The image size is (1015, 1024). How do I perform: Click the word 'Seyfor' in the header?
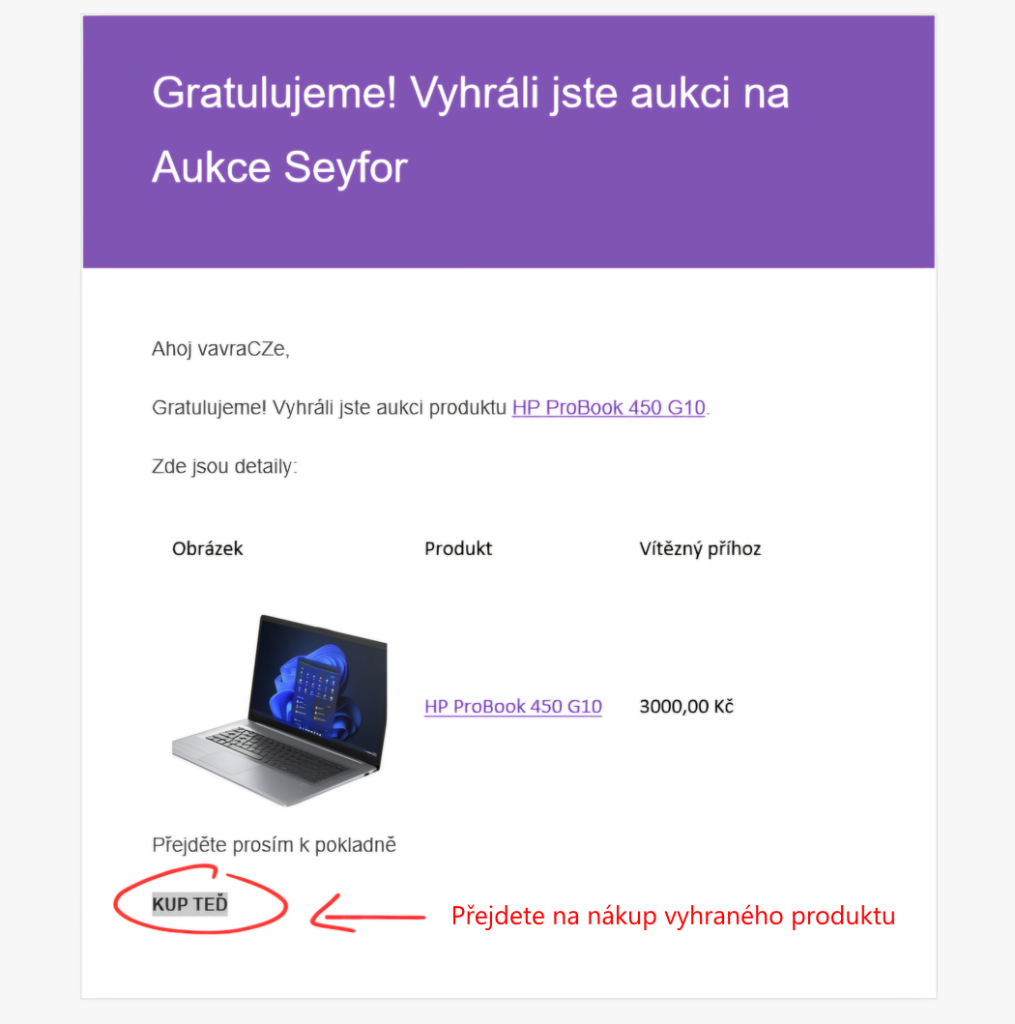pyautogui.click(x=346, y=167)
